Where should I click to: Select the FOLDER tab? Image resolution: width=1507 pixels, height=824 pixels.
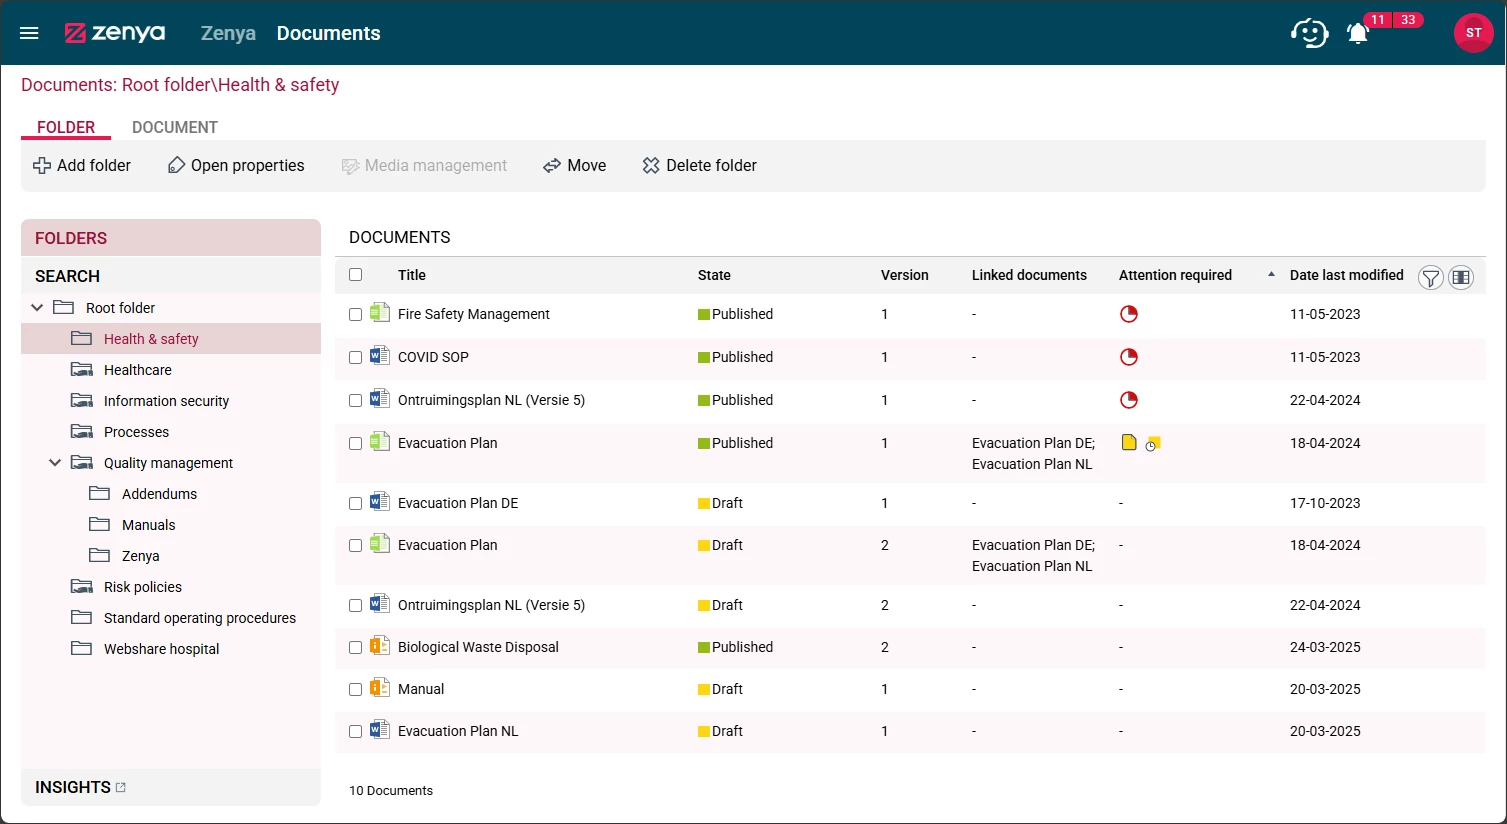click(66, 127)
